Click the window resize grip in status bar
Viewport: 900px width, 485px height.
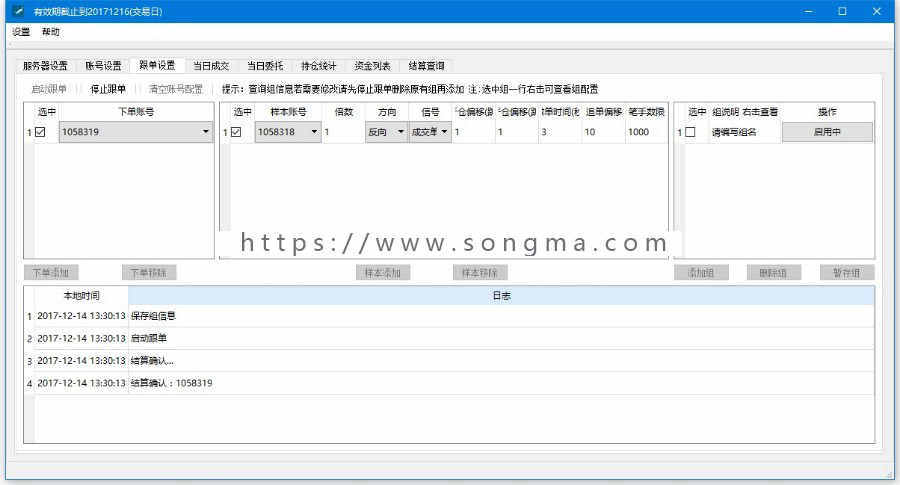click(x=889, y=474)
